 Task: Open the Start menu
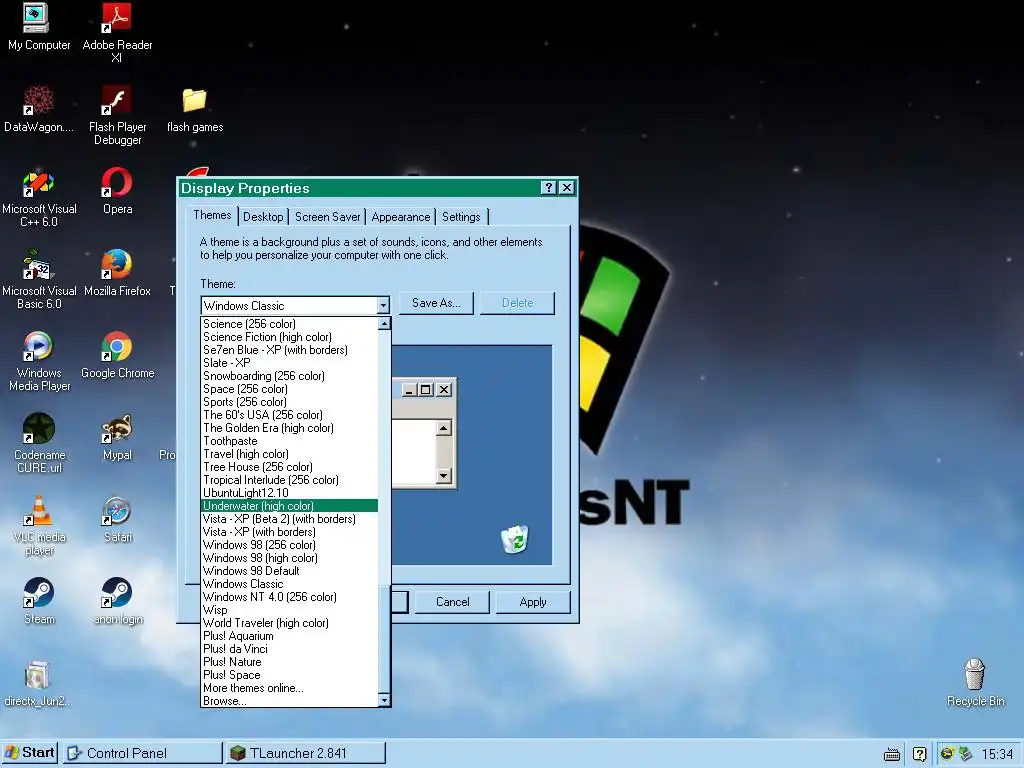(x=29, y=753)
